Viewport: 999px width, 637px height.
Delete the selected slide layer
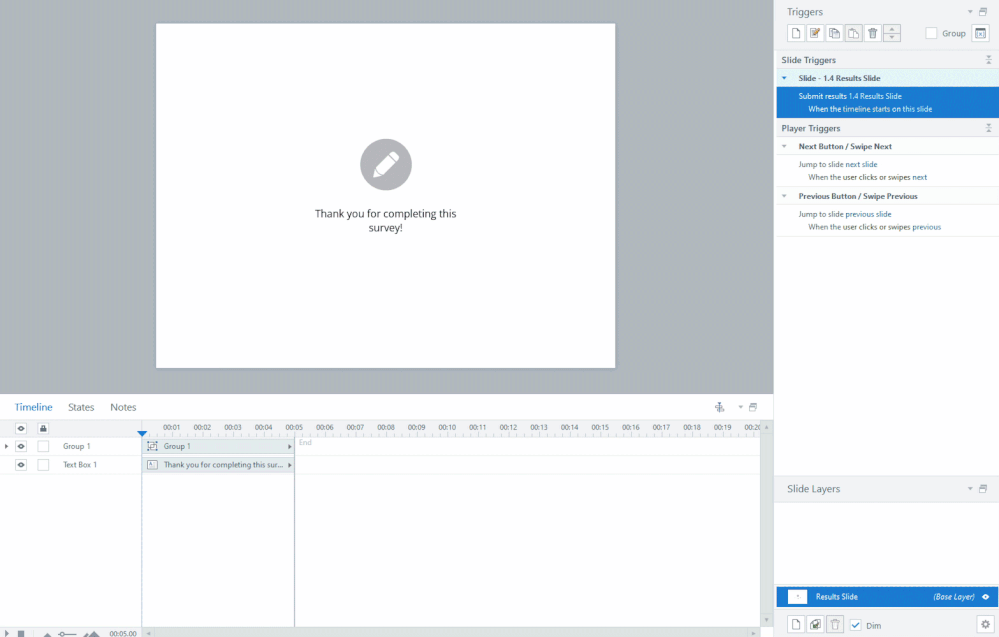835,625
